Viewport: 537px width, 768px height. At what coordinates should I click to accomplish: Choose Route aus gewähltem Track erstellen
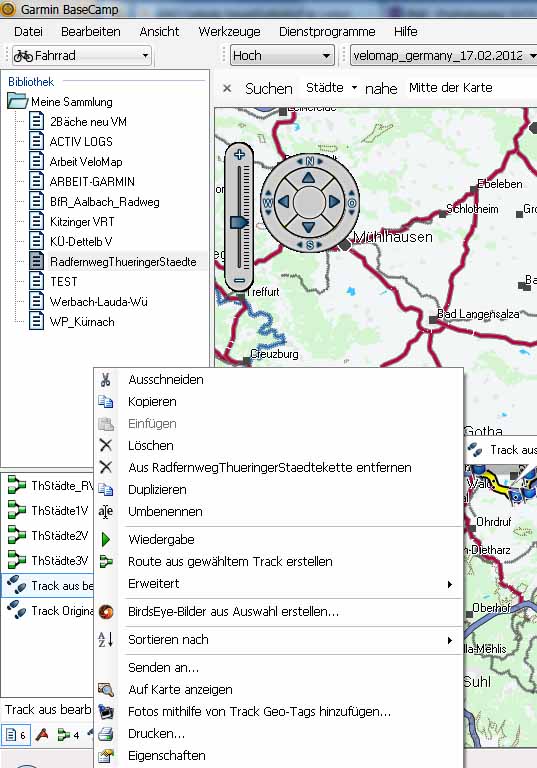tap(278, 562)
